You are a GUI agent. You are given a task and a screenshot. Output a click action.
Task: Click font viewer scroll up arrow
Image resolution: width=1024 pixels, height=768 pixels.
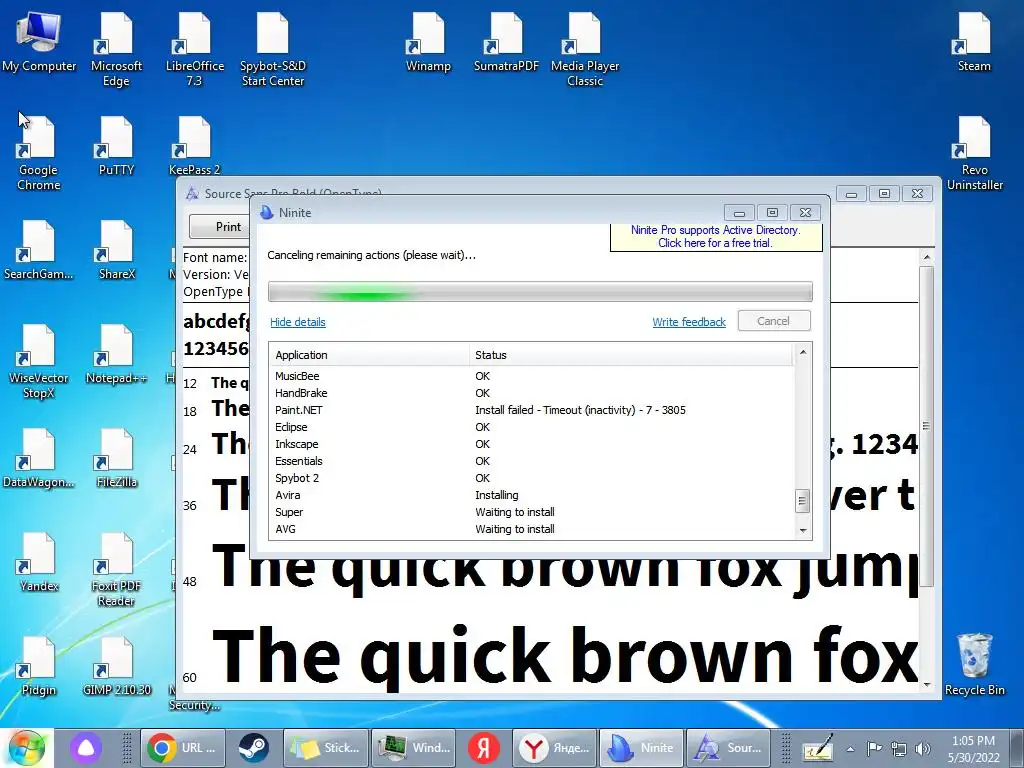click(x=926, y=257)
